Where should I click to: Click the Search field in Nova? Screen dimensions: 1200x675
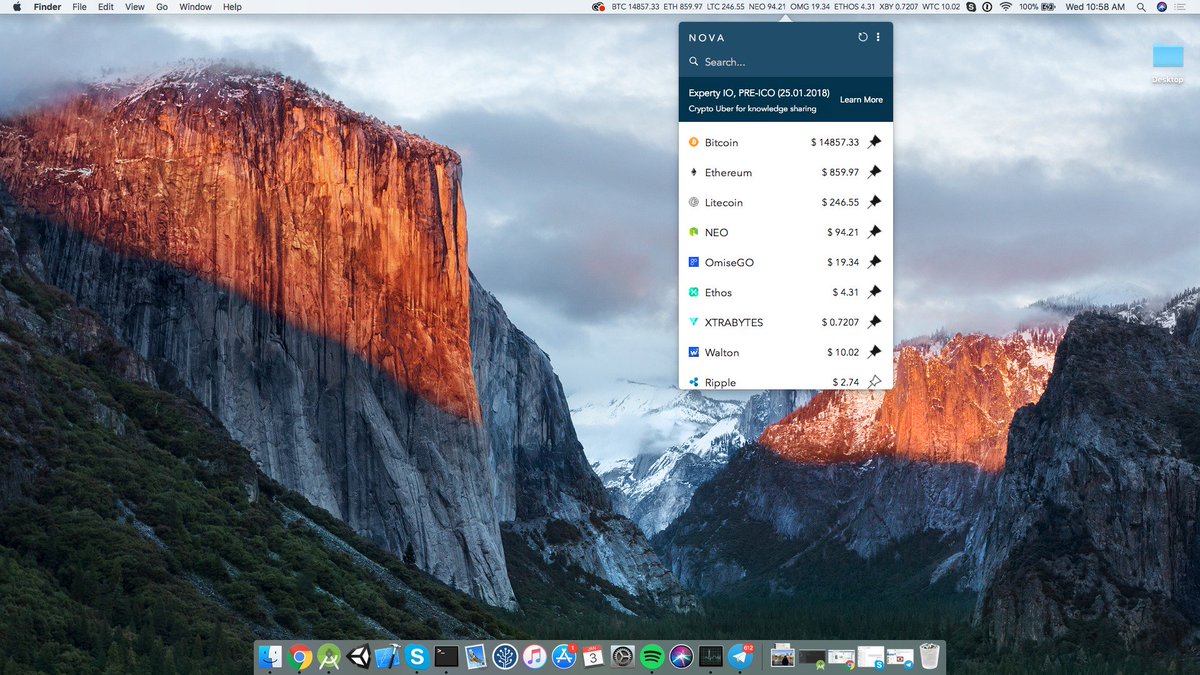coord(785,62)
